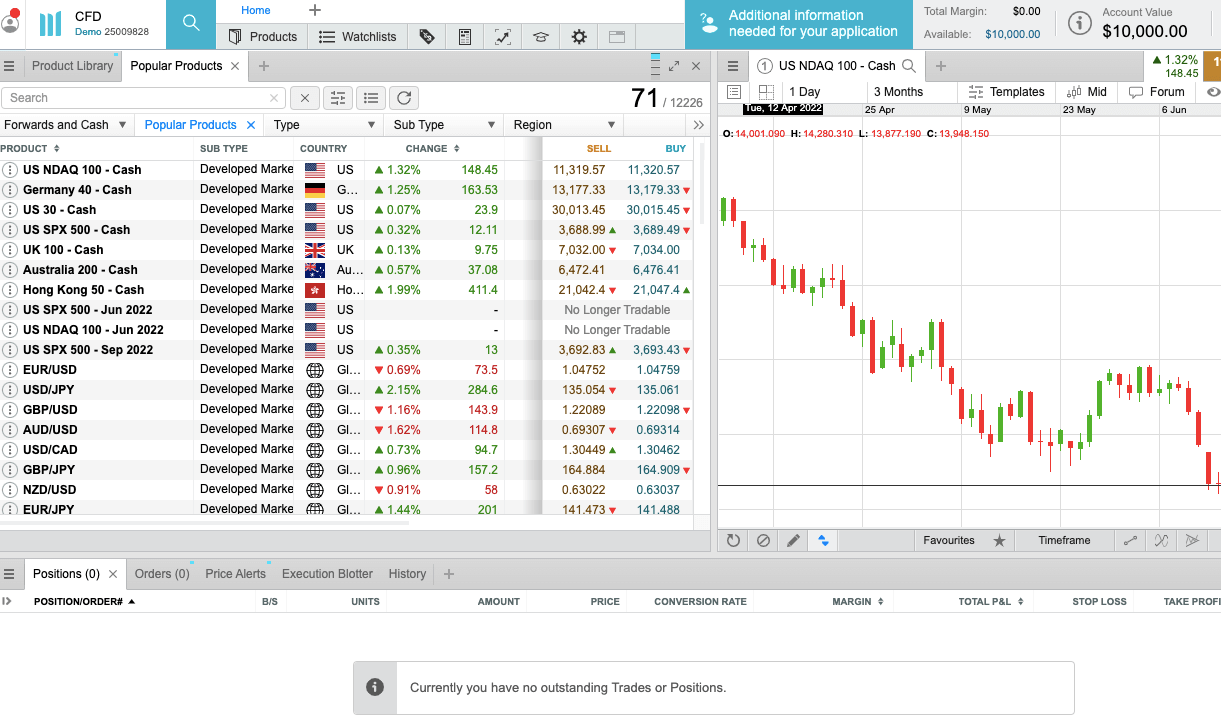Click Additional information needed banner
The width and height of the screenshot is (1221, 720).
[x=799, y=24]
